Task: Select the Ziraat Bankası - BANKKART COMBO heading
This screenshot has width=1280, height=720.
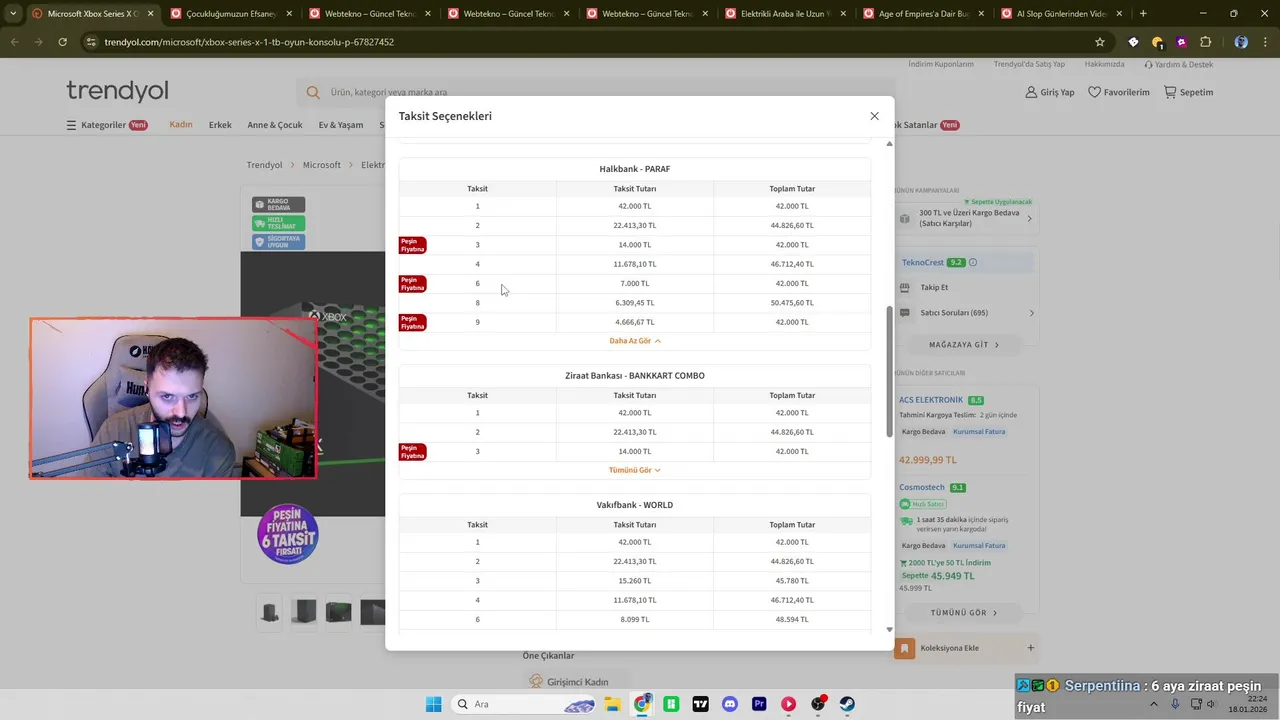Action: tap(635, 376)
